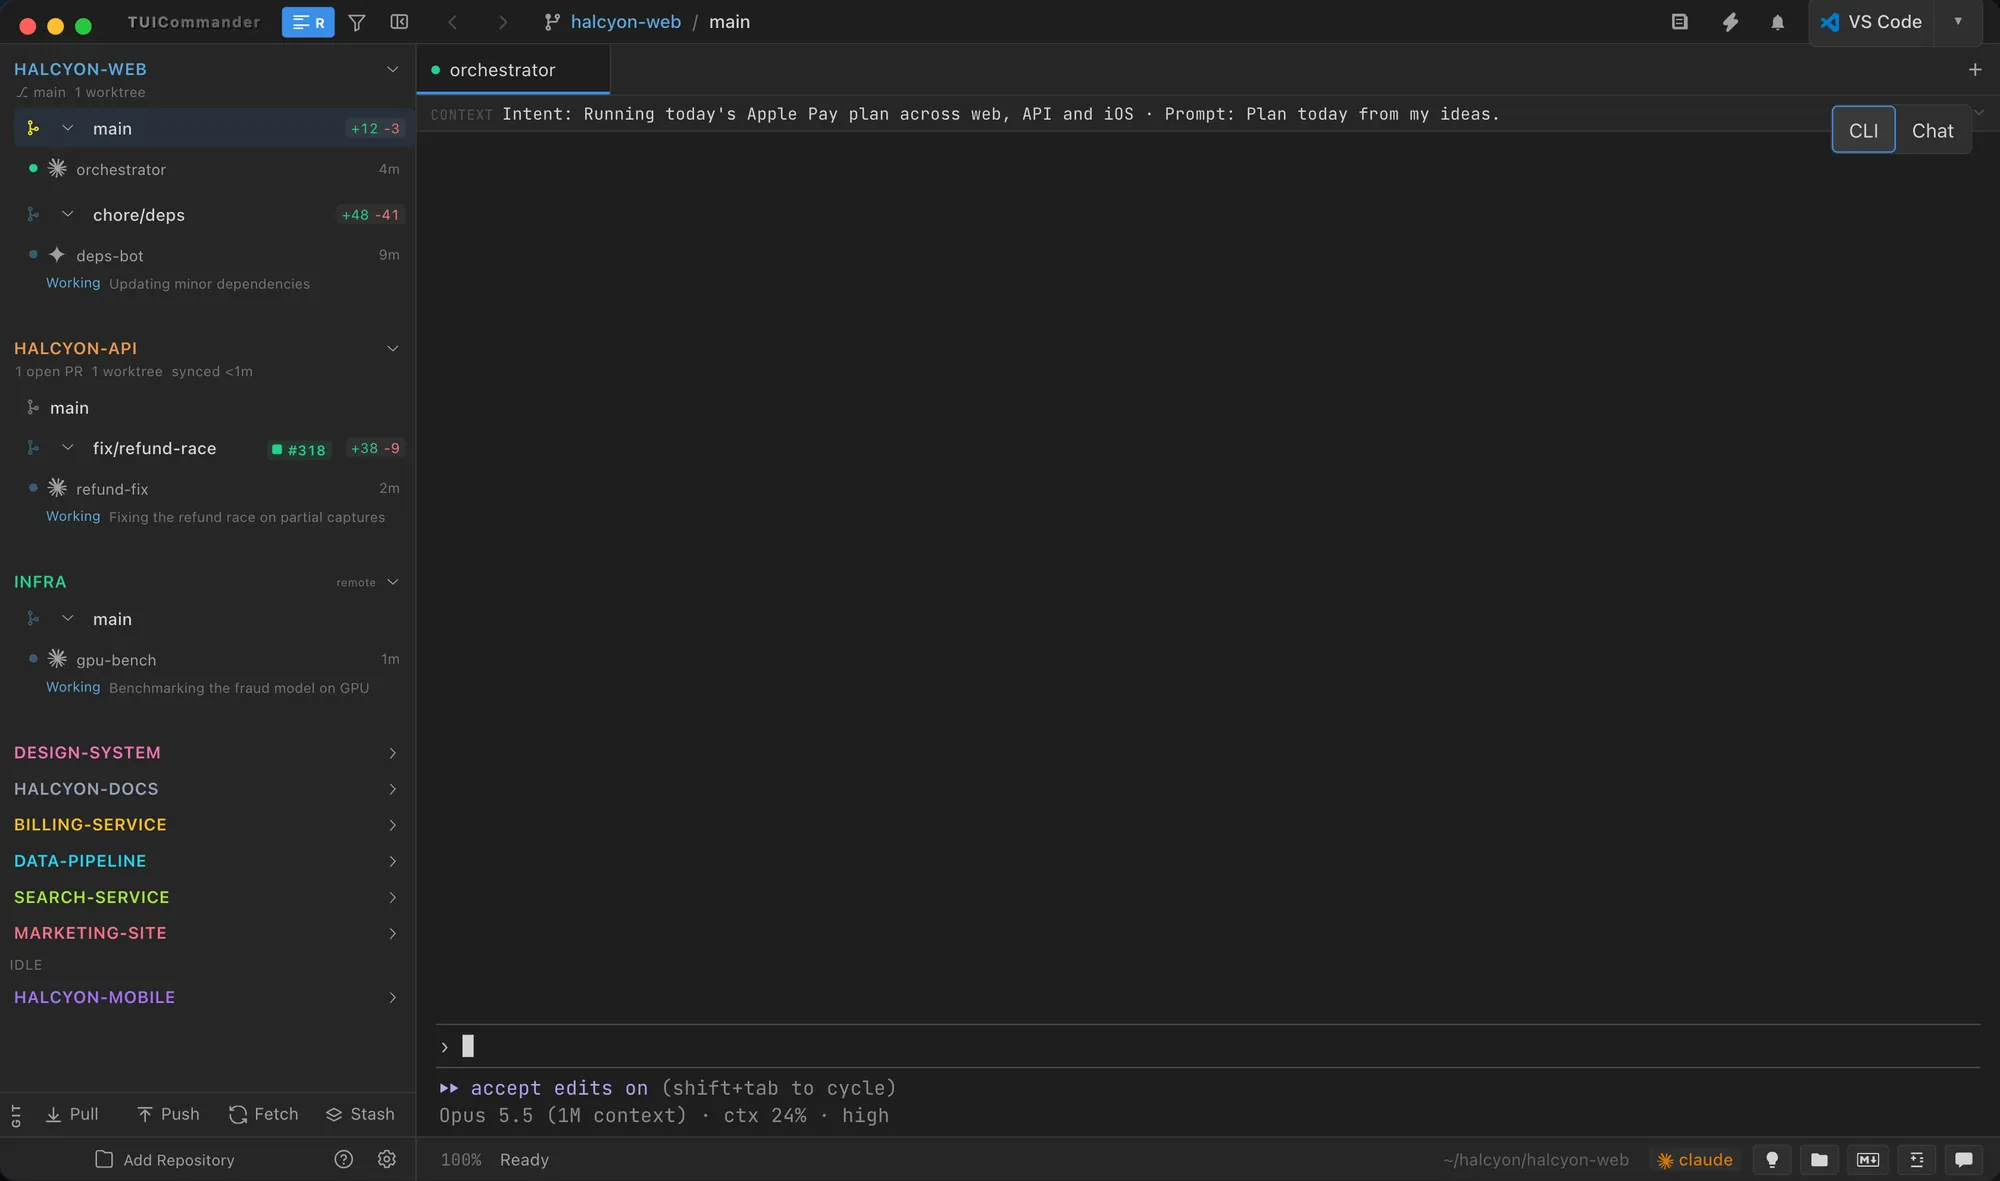Go back with the left arrow
Image resolution: width=2000 pixels, height=1181 pixels.
(x=452, y=22)
